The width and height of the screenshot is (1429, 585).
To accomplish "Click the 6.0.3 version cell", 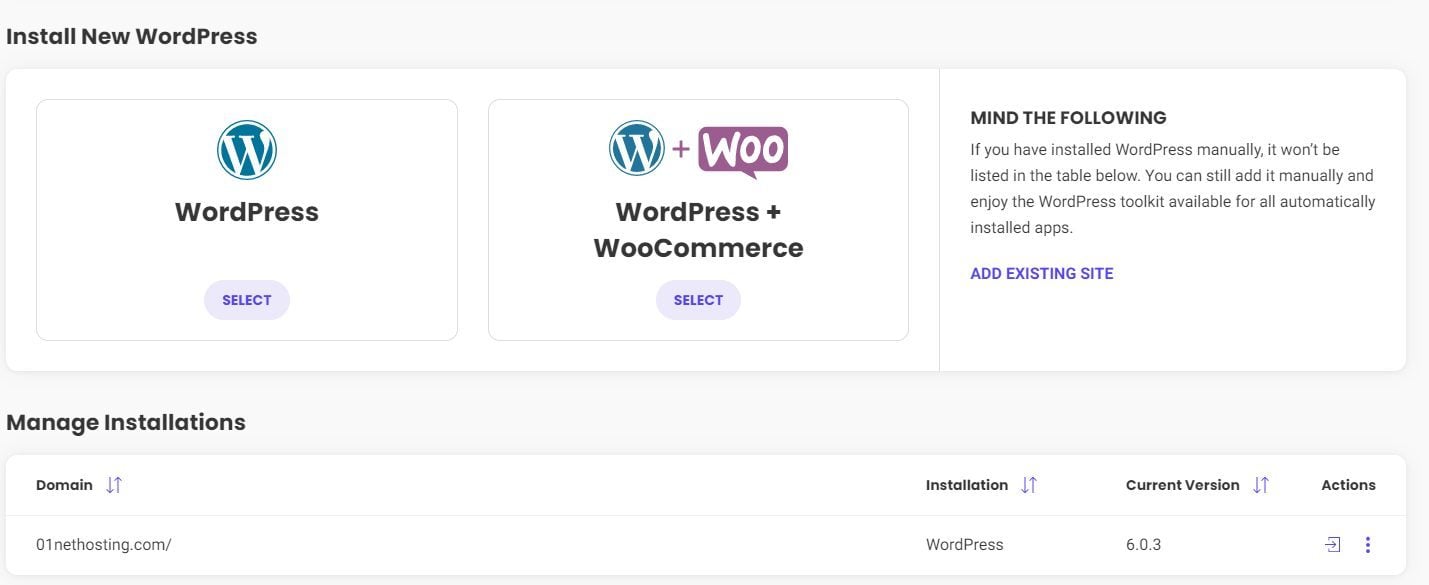I will click(1144, 545).
